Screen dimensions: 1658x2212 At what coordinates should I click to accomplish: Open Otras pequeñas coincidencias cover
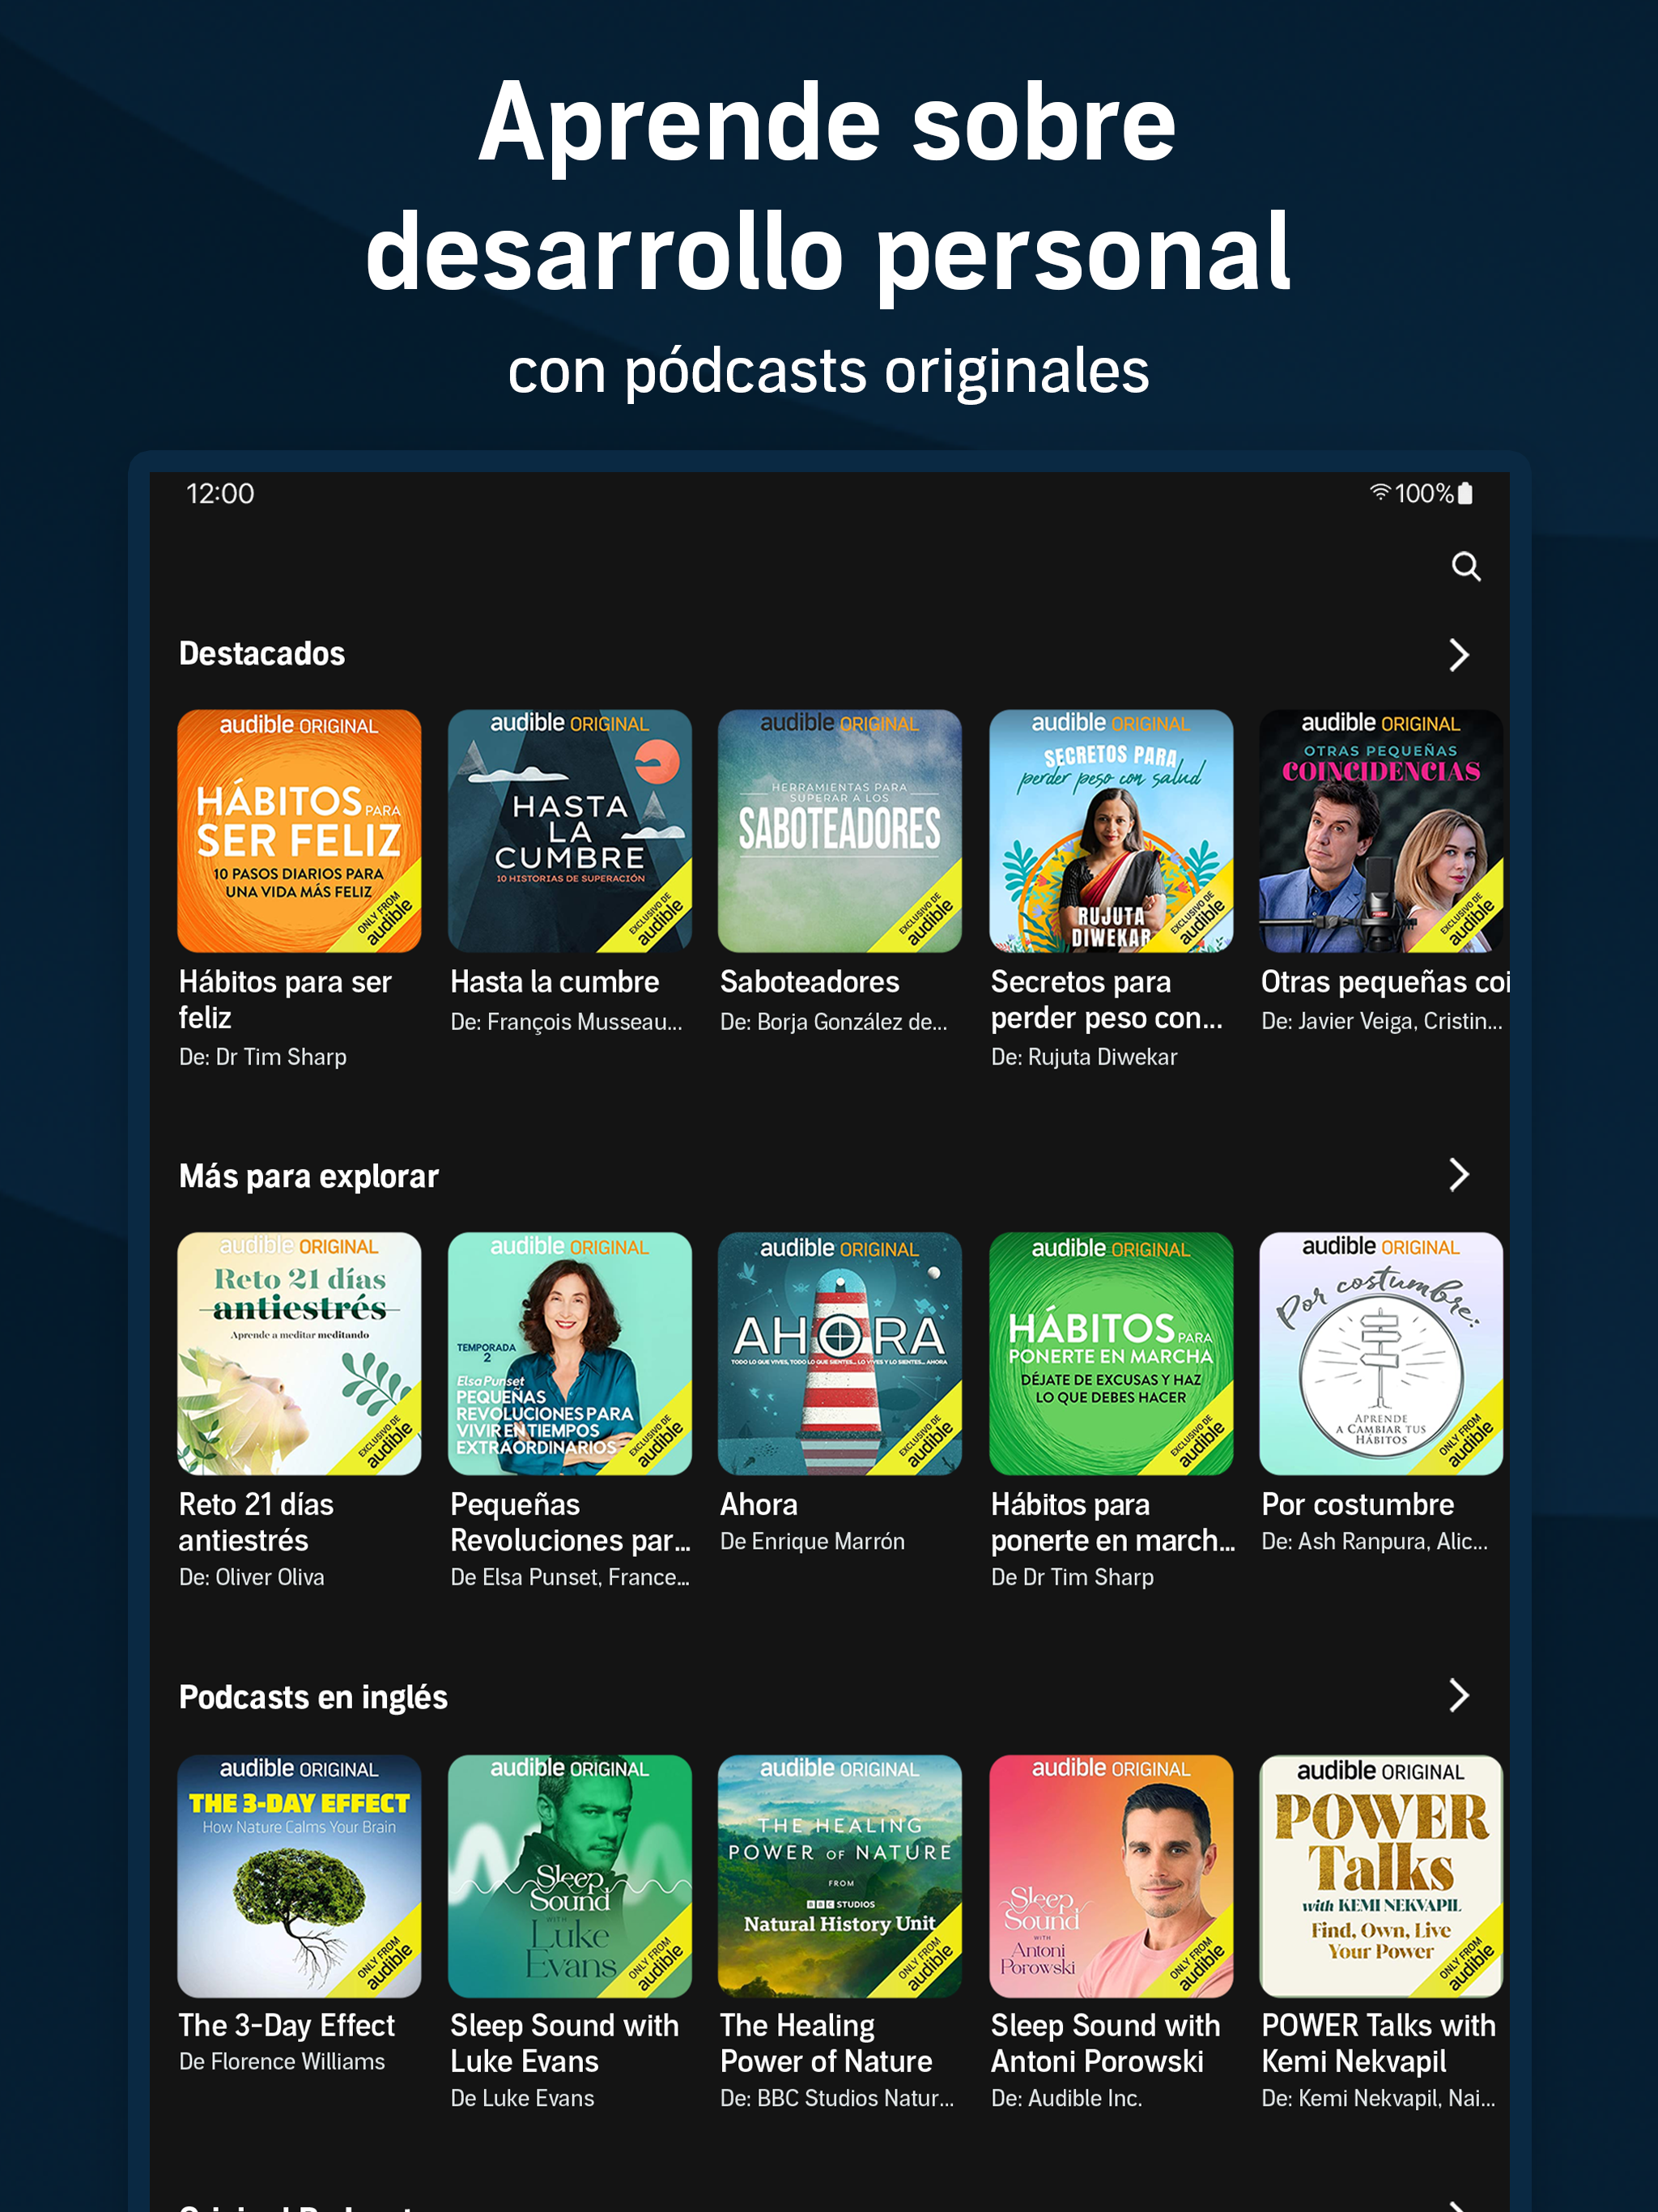tap(1381, 831)
